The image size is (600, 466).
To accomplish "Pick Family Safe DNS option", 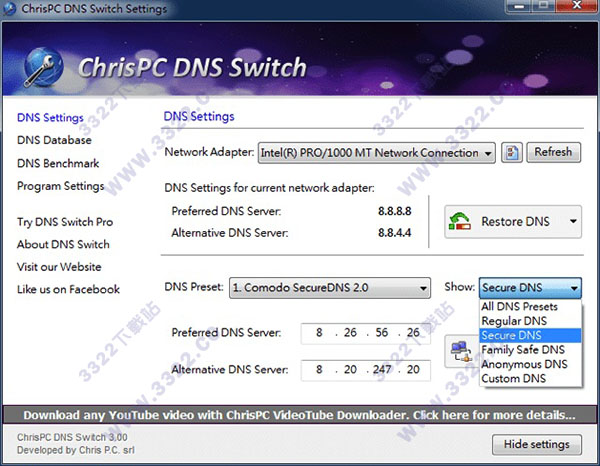I will pyautogui.click(x=530, y=350).
